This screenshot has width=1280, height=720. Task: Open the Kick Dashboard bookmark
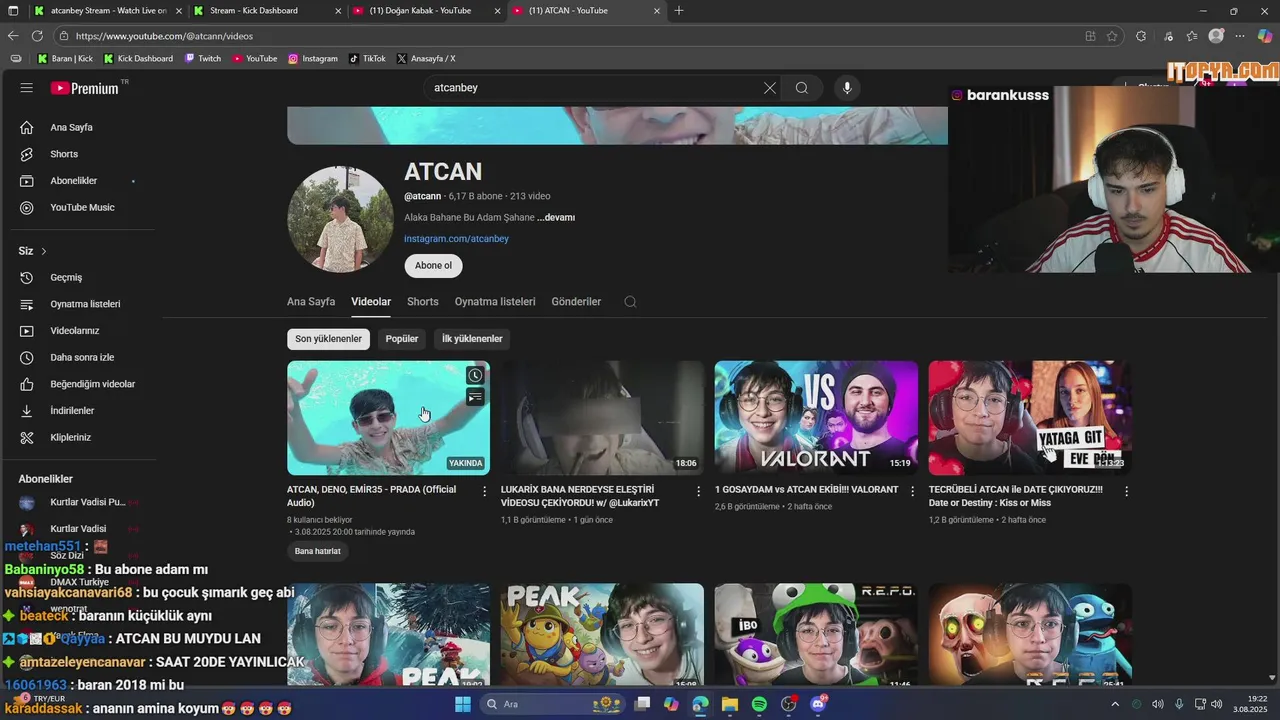coord(138,59)
